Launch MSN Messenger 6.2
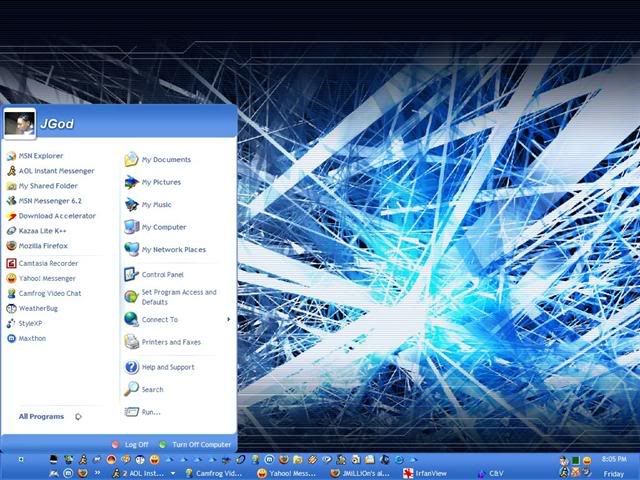Viewport: 640px width, 480px height. [44, 201]
